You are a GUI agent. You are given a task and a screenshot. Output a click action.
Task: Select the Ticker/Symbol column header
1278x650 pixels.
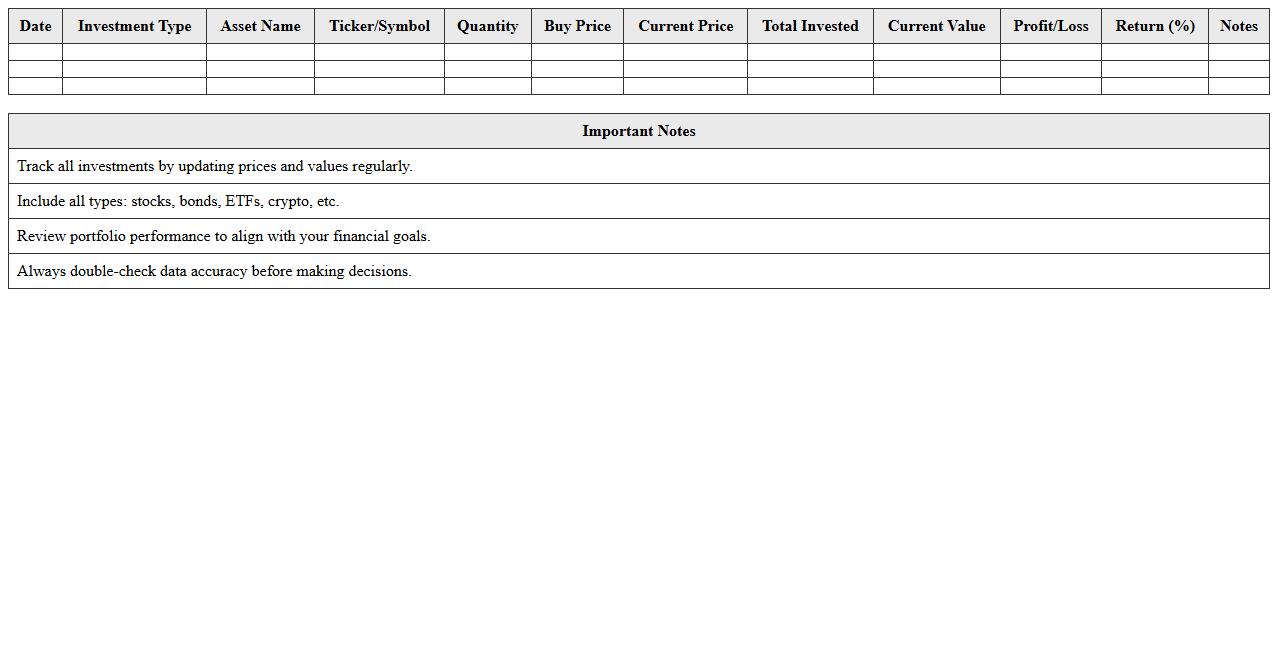coord(379,26)
